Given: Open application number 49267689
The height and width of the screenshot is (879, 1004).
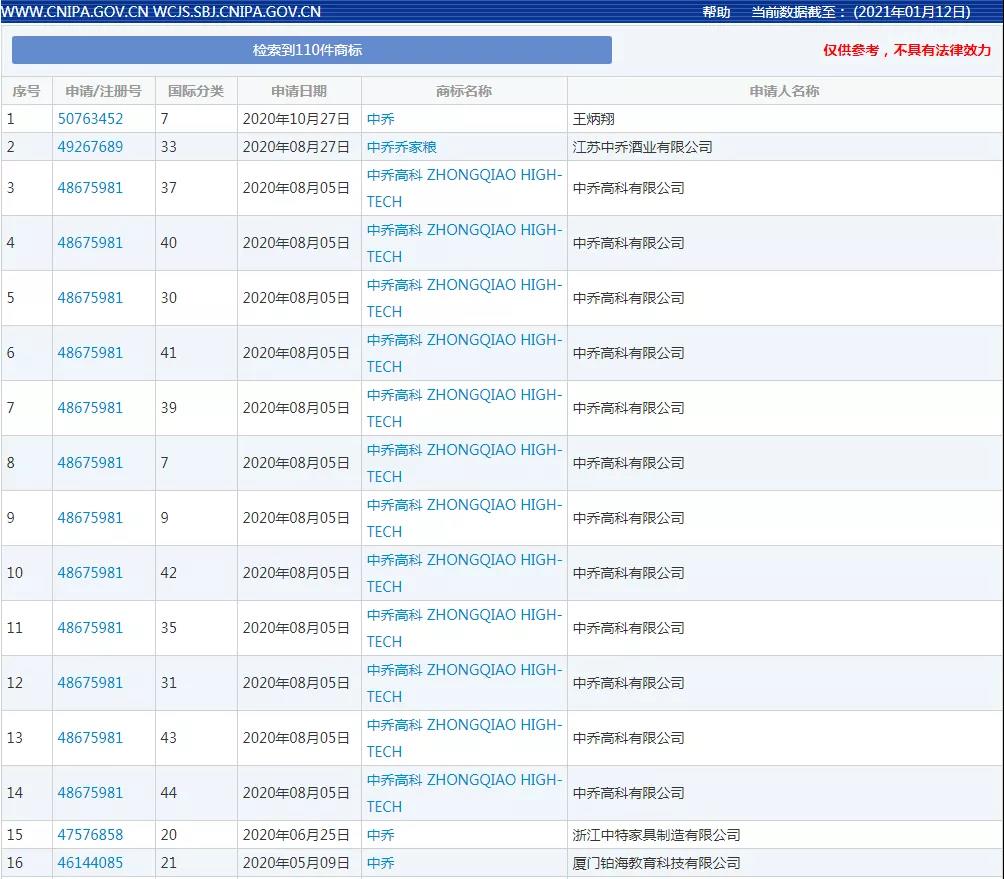Looking at the screenshot, I should 90,147.
